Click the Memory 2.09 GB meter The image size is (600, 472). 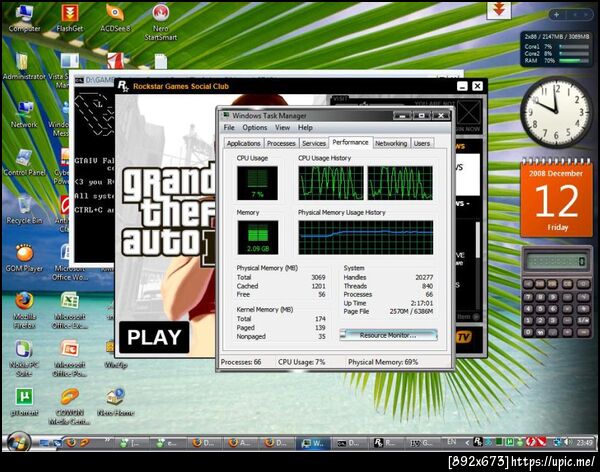pos(257,237)
